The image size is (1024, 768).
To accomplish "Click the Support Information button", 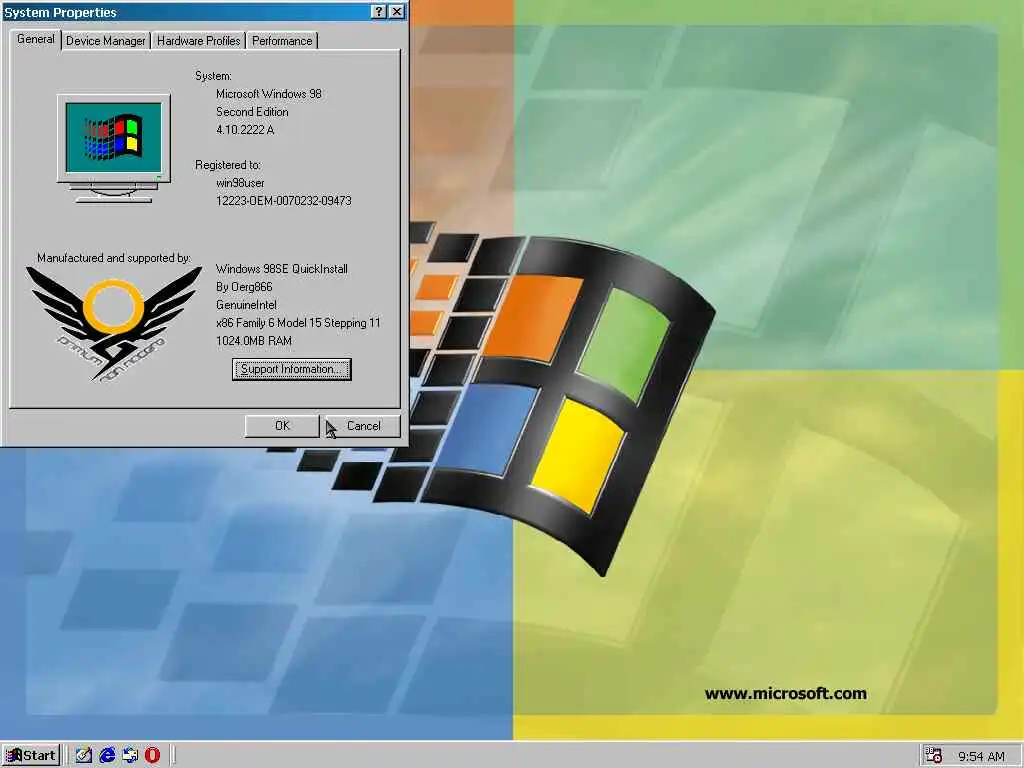I will coord(292,369).
